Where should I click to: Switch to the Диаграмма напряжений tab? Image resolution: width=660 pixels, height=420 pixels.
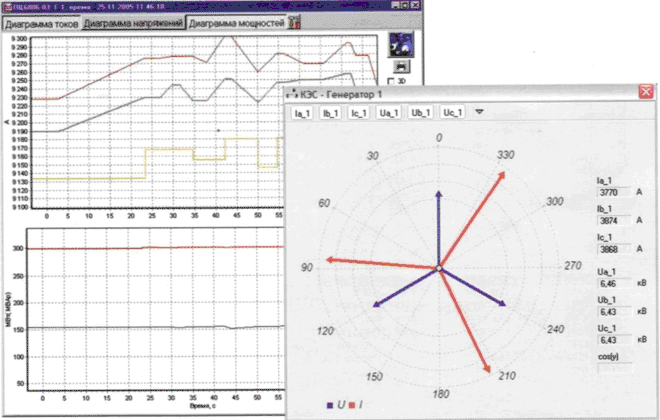point(132,22)
